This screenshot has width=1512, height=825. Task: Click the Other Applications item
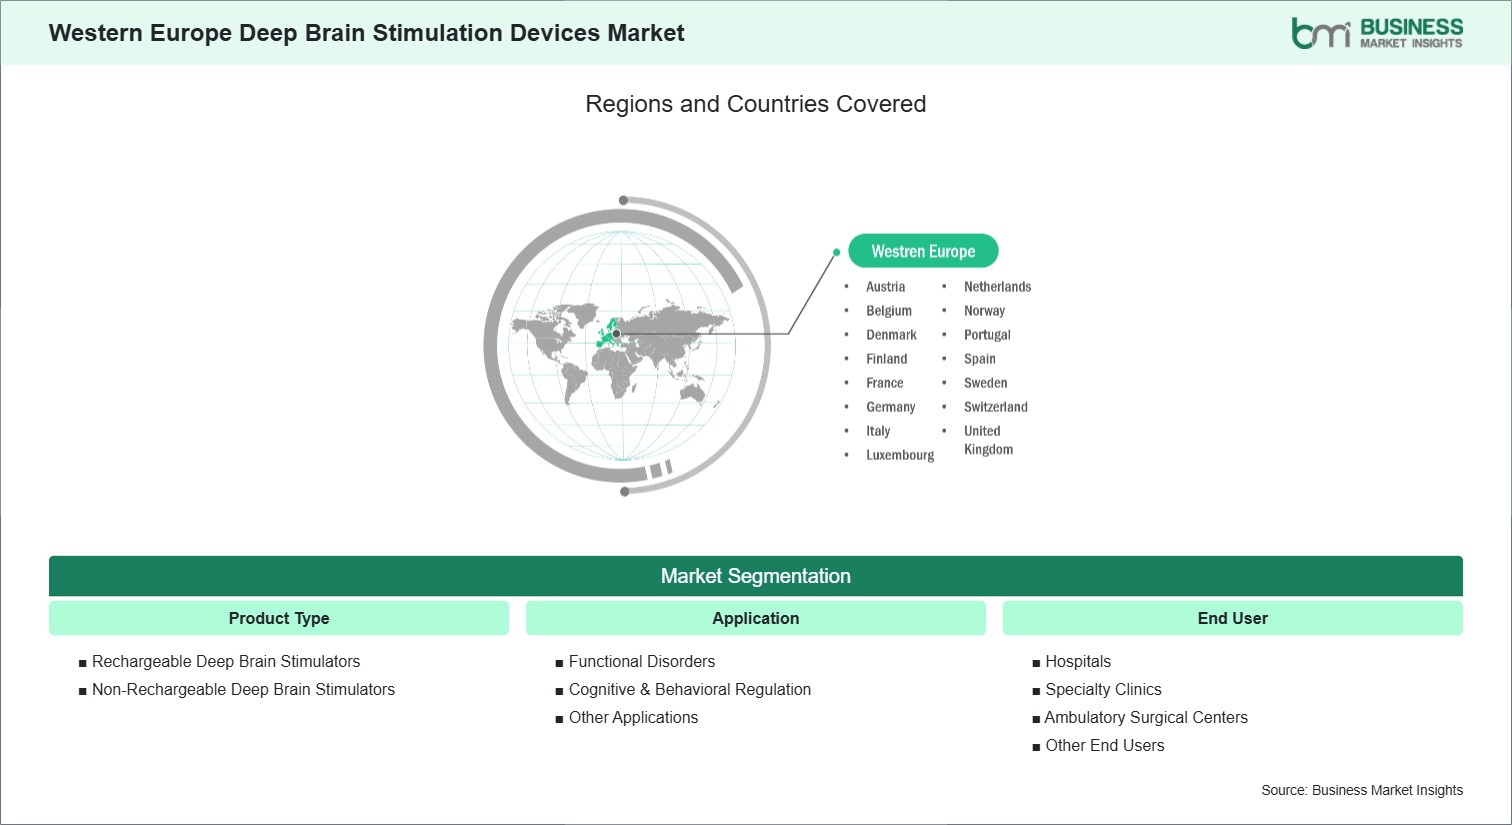(633, 717)
